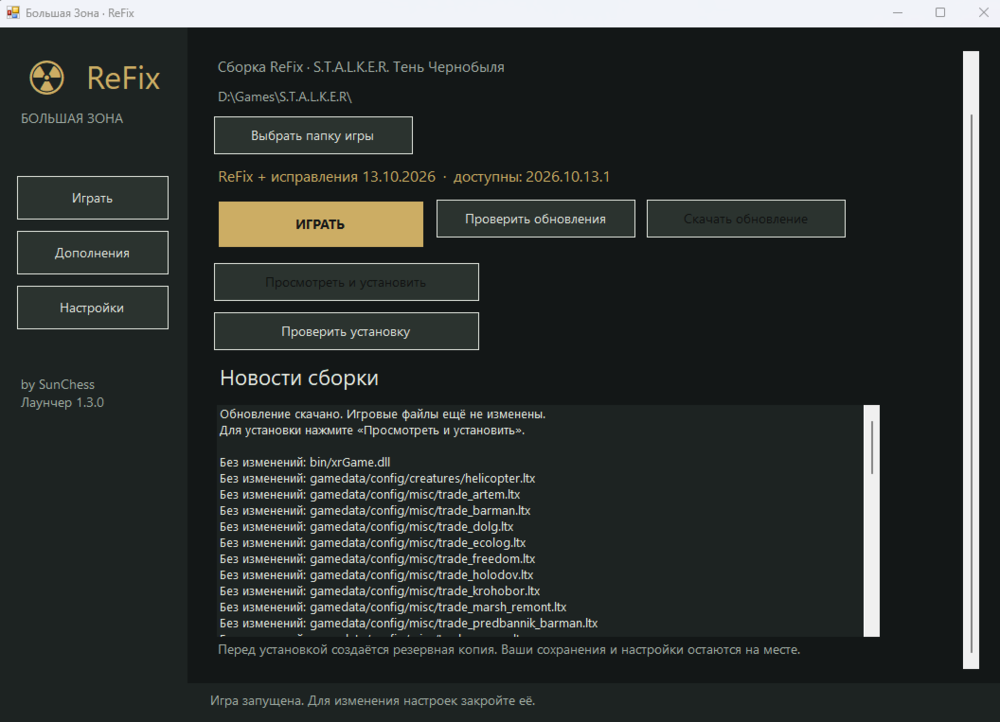1000x722 pixels.
Task: Click the ReFix wordmark in the sidebar
Action: (x=123, y=78)
